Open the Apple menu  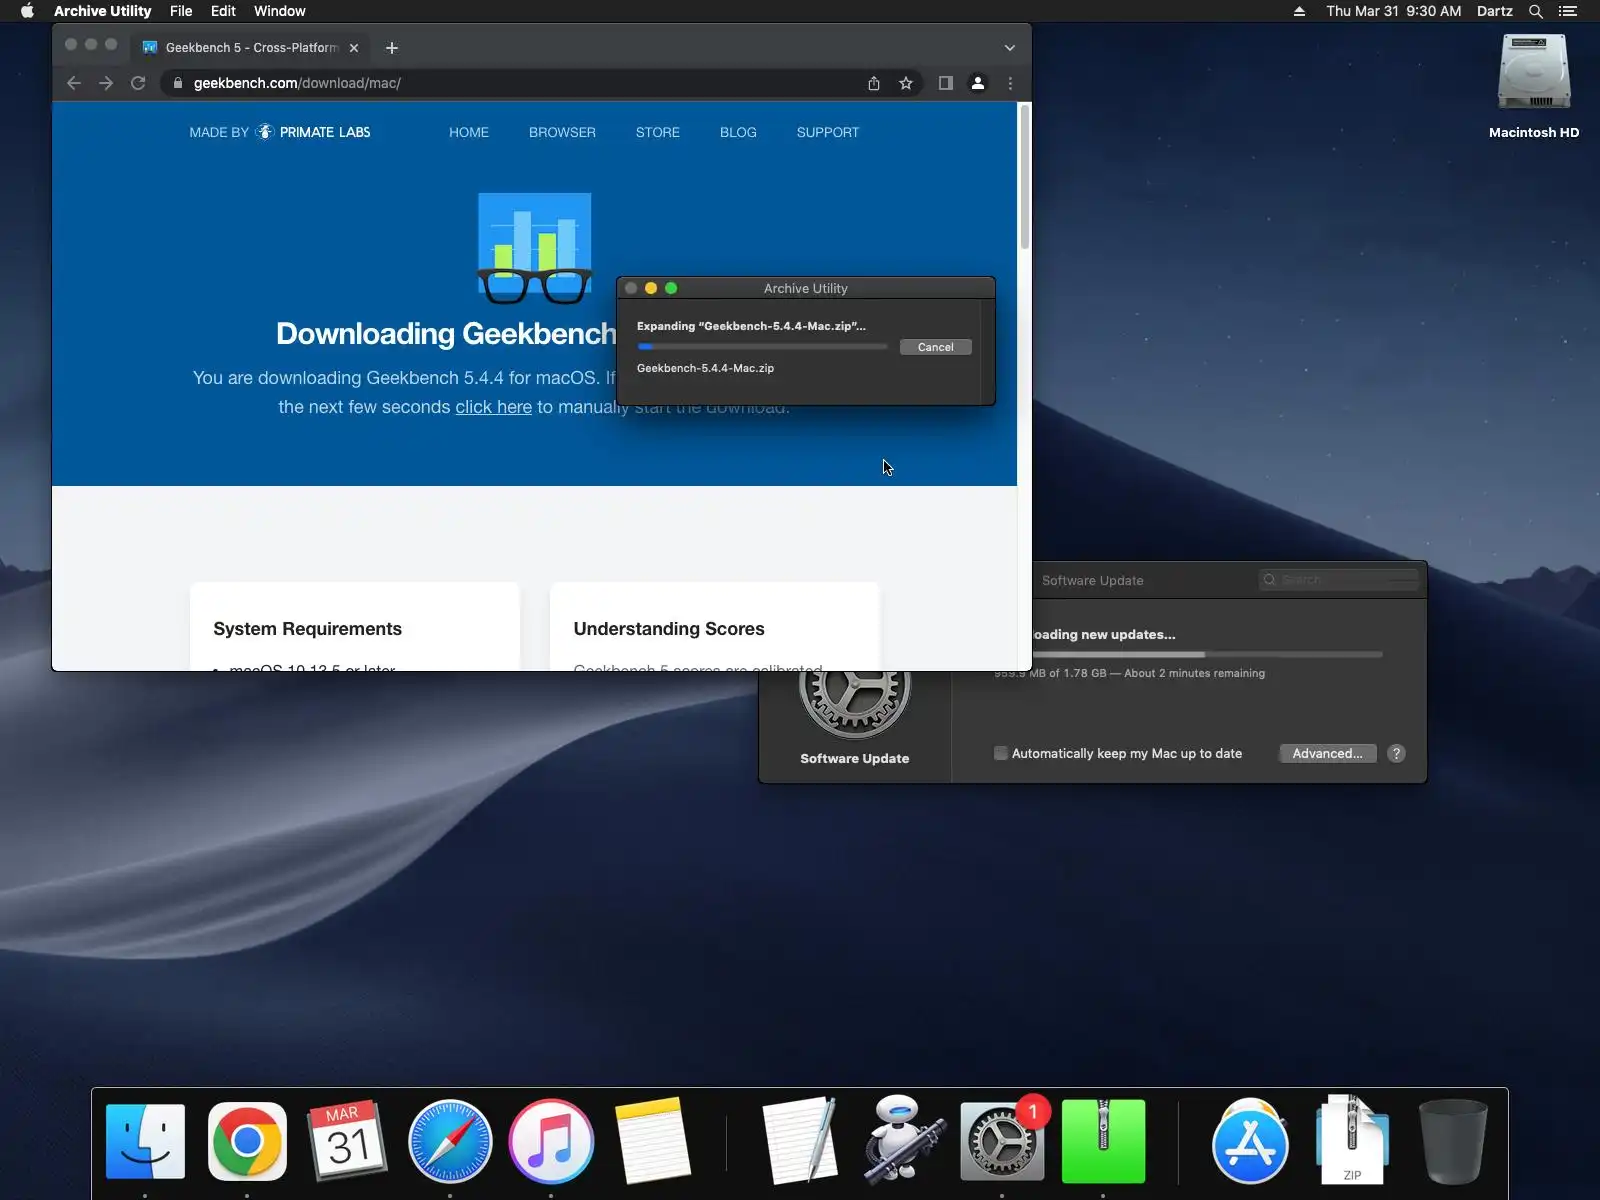[x=27, y=11]
